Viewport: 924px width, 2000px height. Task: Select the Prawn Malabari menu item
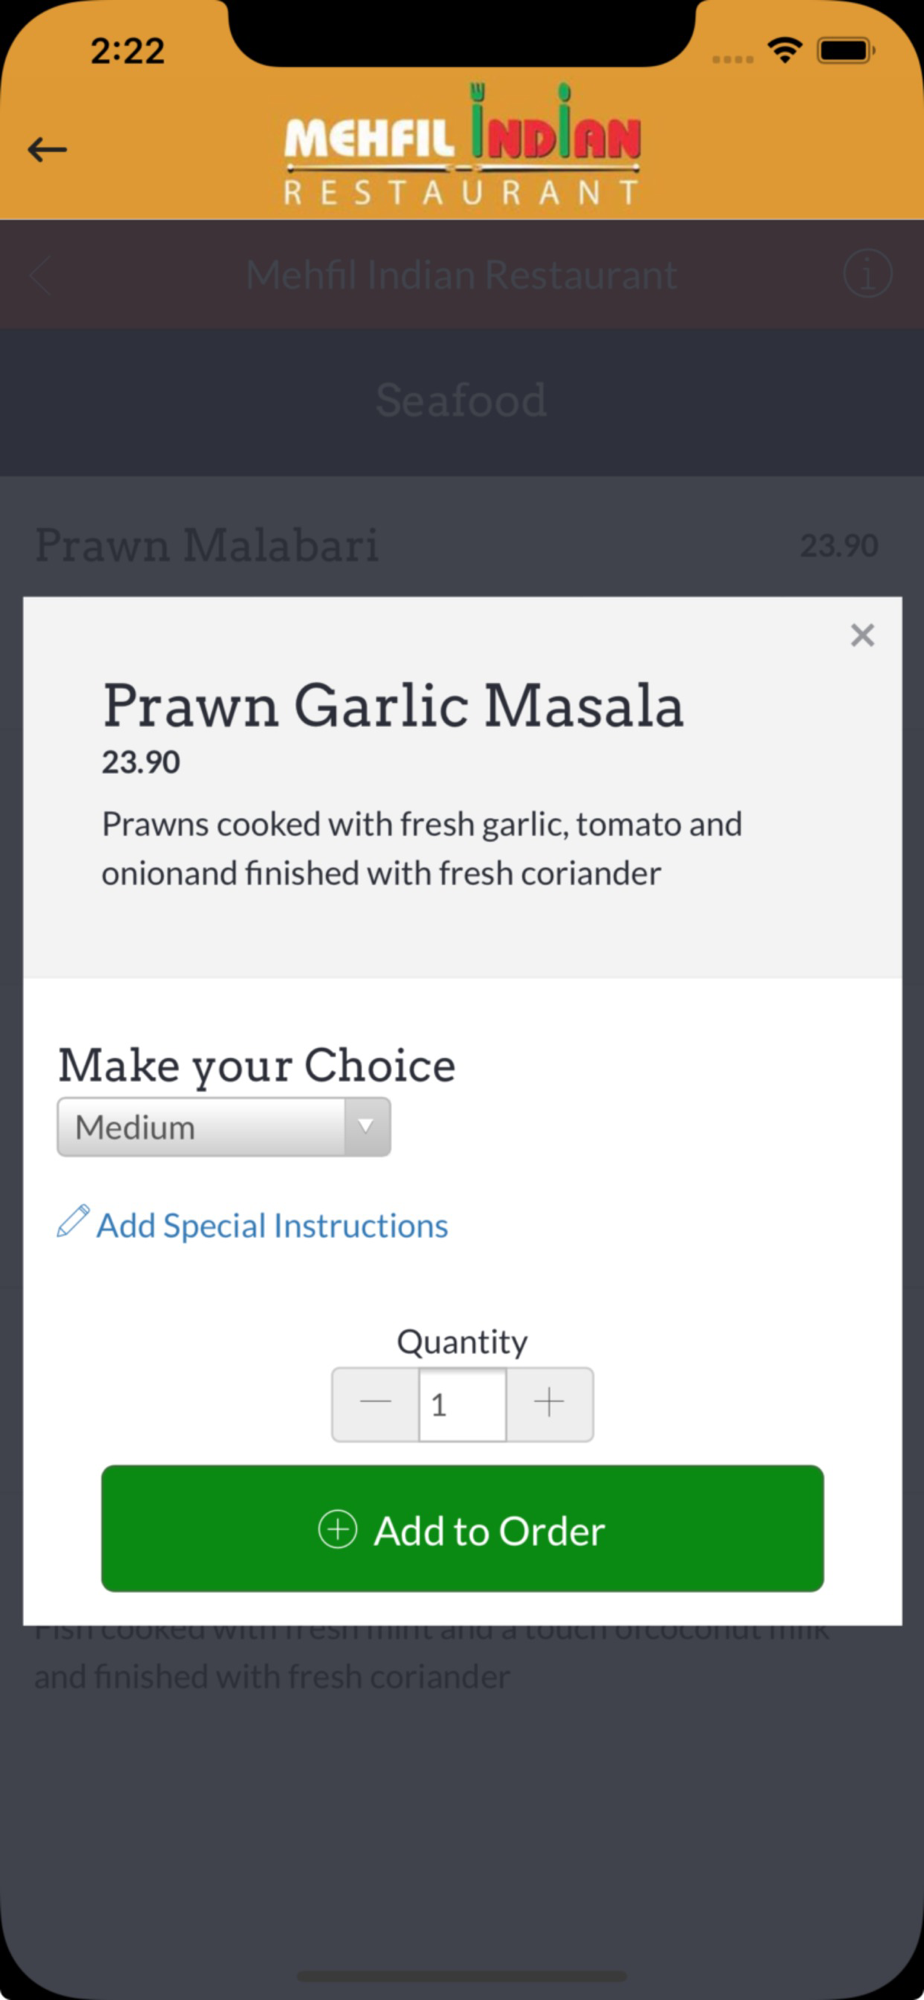[x=207, y=546]
